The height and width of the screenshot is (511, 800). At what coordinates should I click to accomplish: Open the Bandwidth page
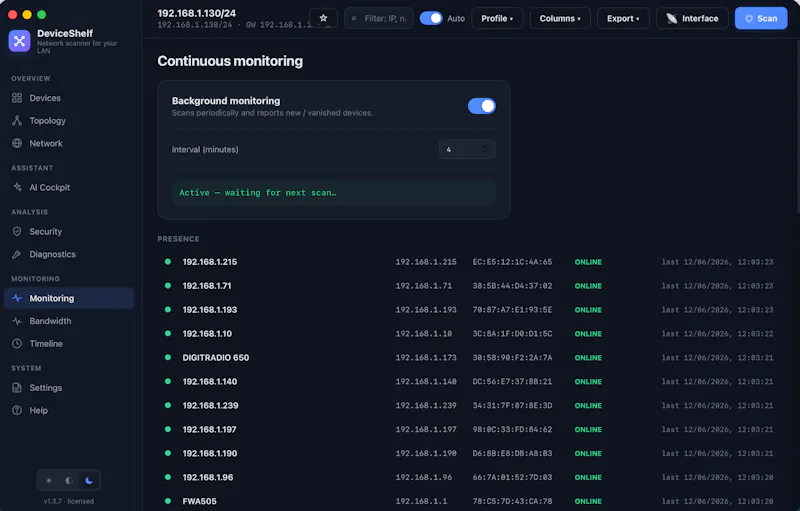click(69, 321)
